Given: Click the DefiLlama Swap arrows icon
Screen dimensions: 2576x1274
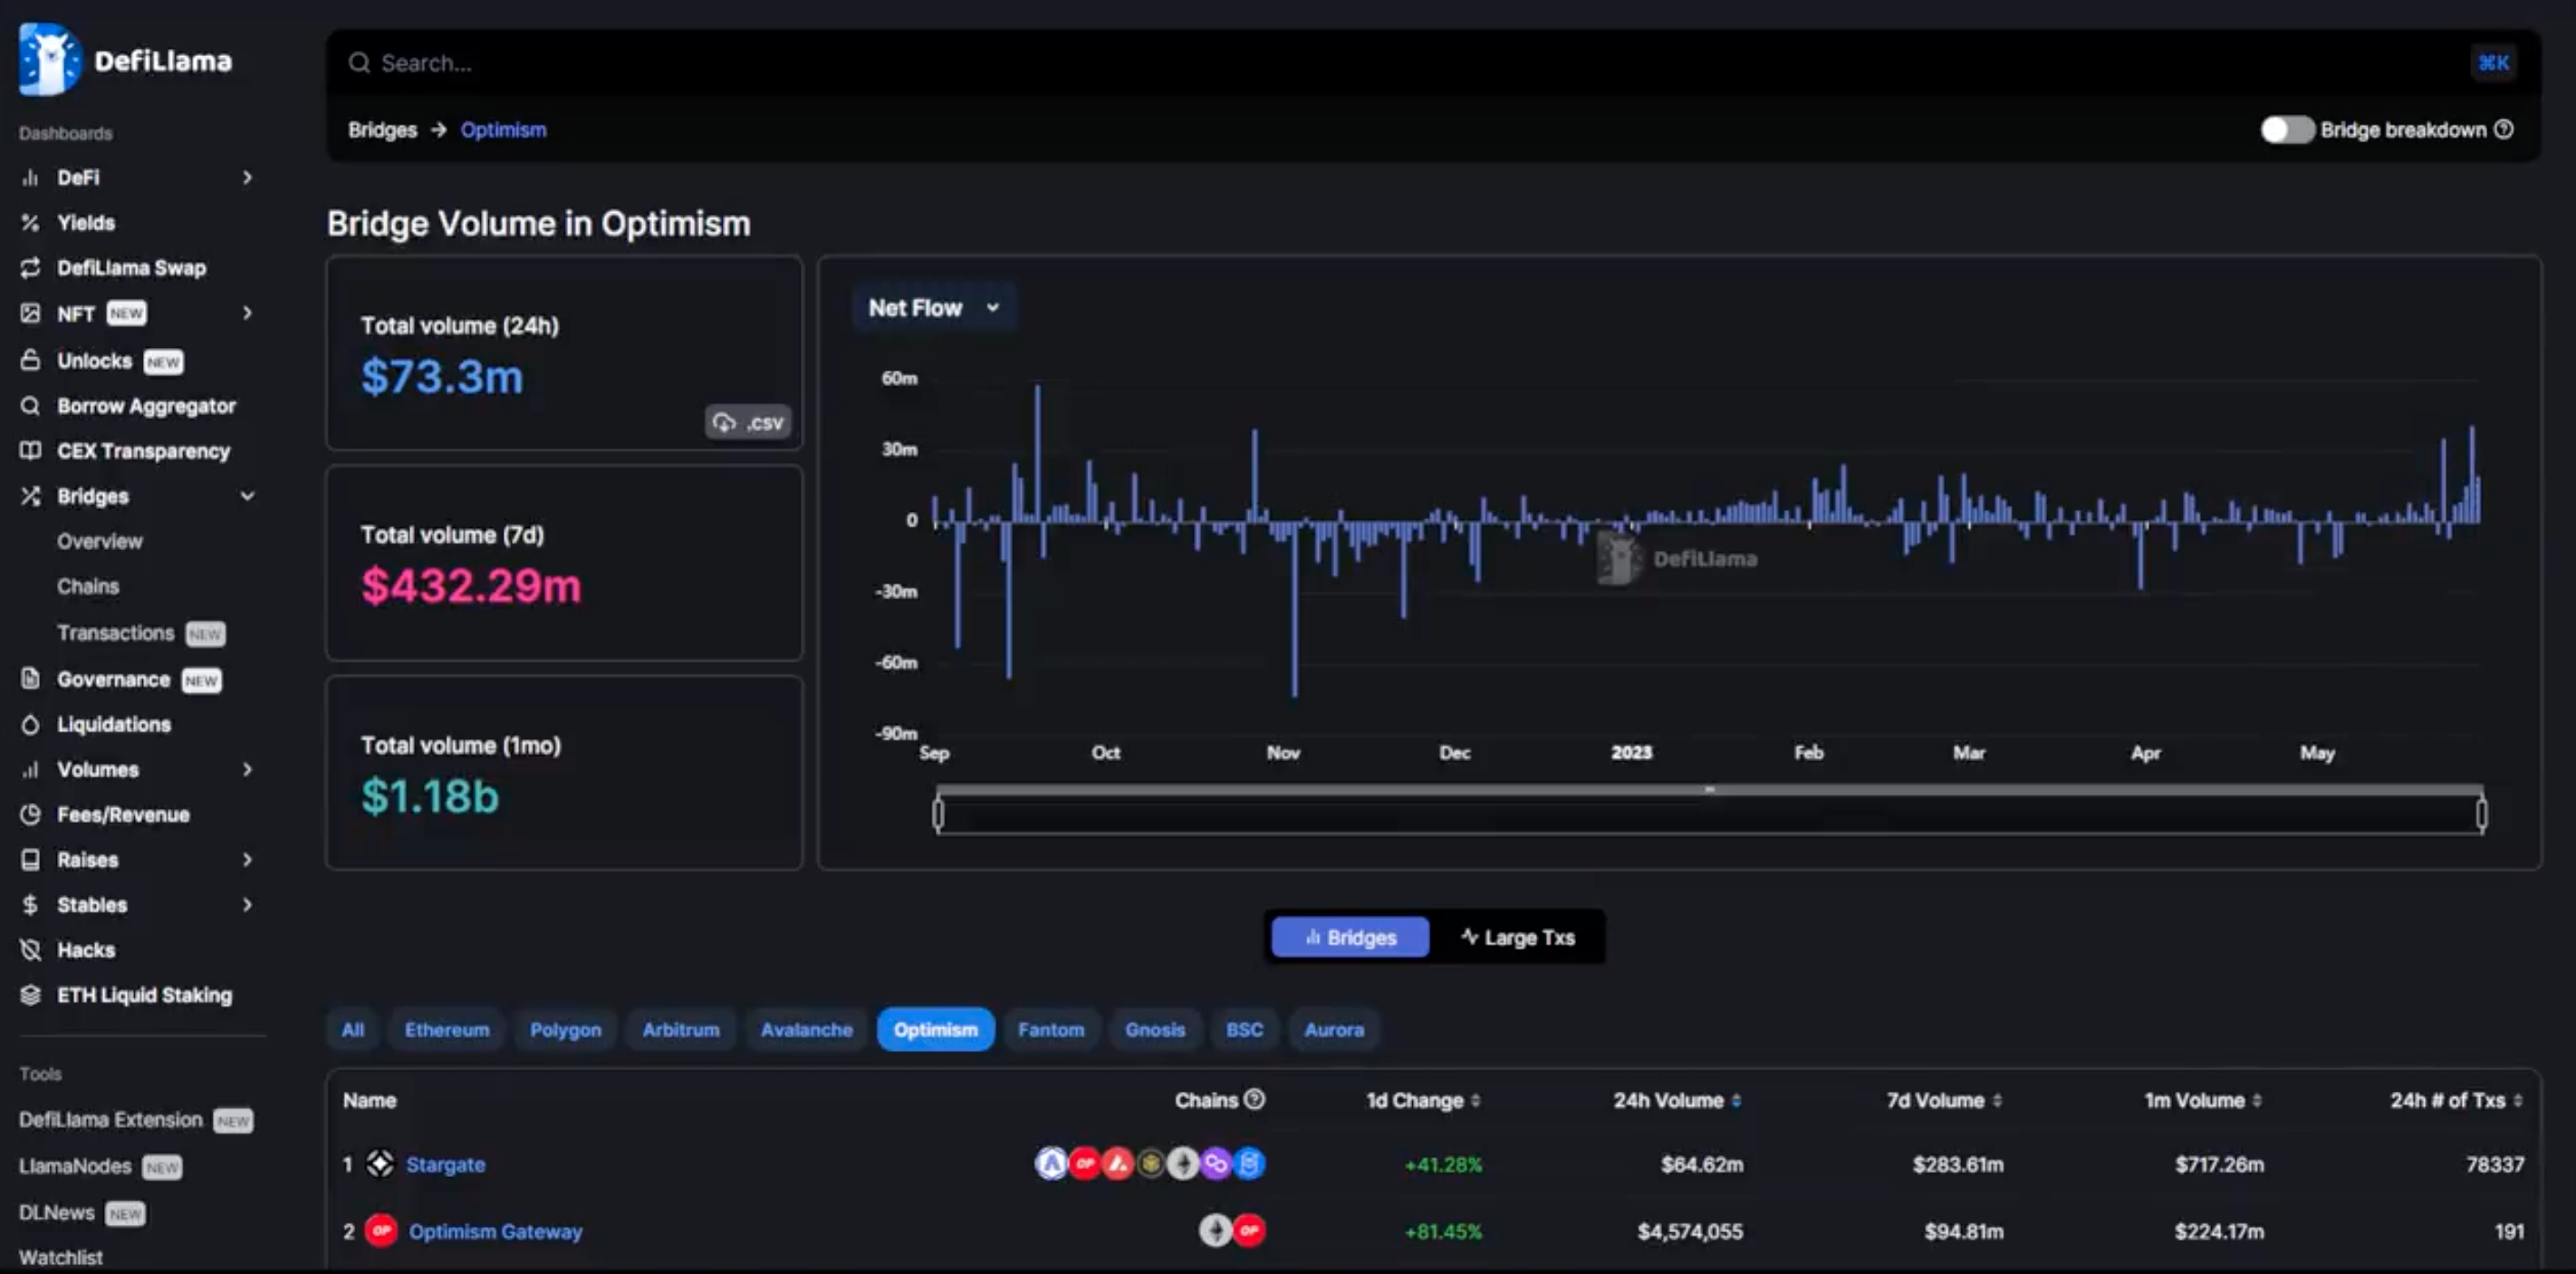Looking at the screenshot, I should [30, 268].
